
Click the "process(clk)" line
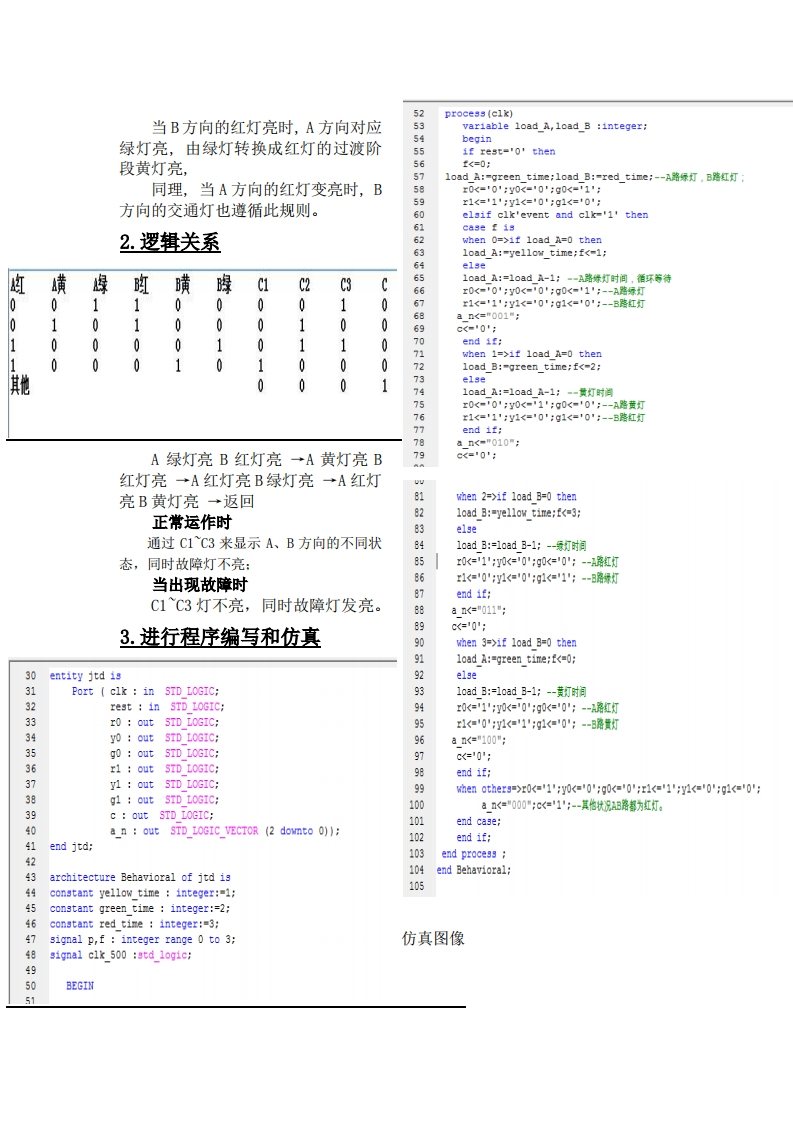(479, 114)
